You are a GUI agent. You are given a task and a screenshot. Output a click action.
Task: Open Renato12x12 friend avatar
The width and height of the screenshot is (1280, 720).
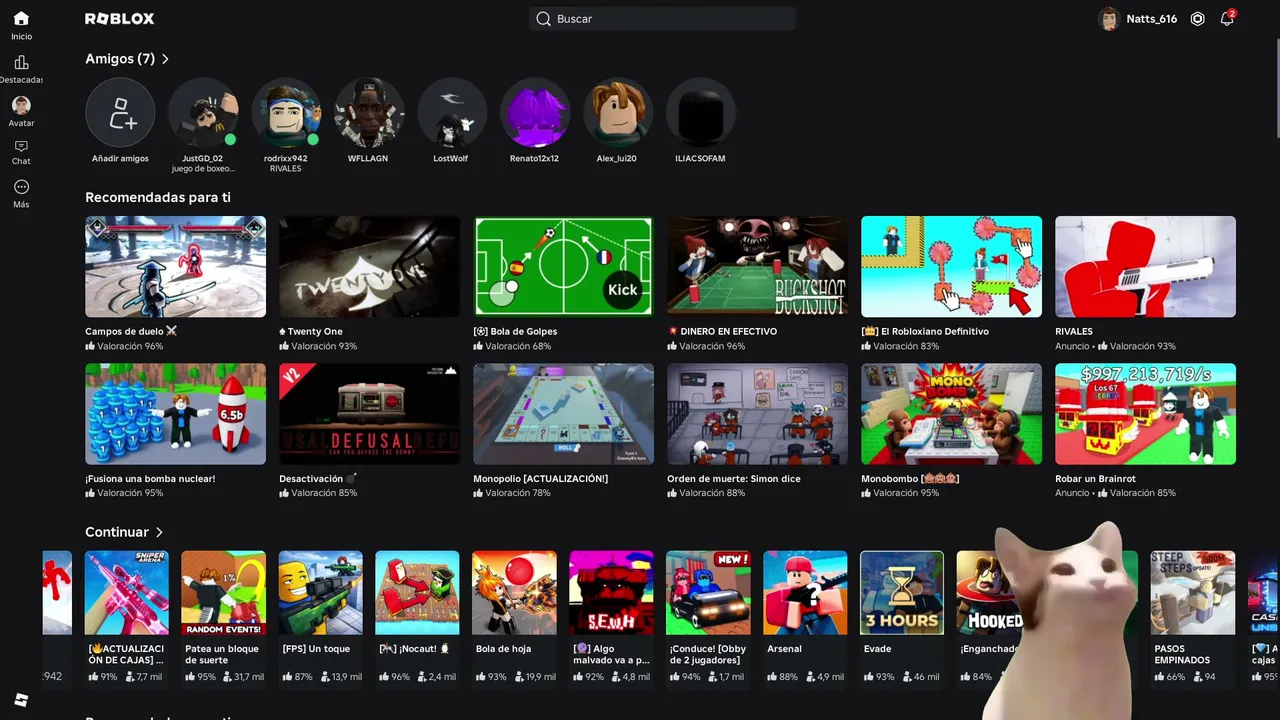tap(535, 113)
